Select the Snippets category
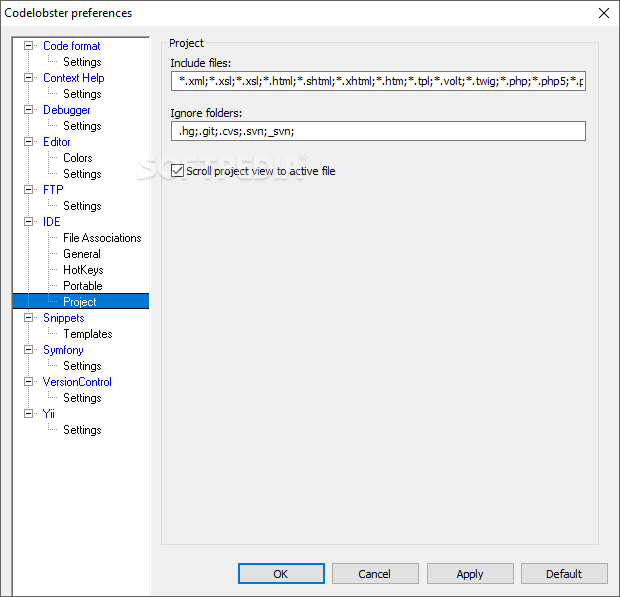Viewport: 620px width, 597px height. [x=64, y=318]
